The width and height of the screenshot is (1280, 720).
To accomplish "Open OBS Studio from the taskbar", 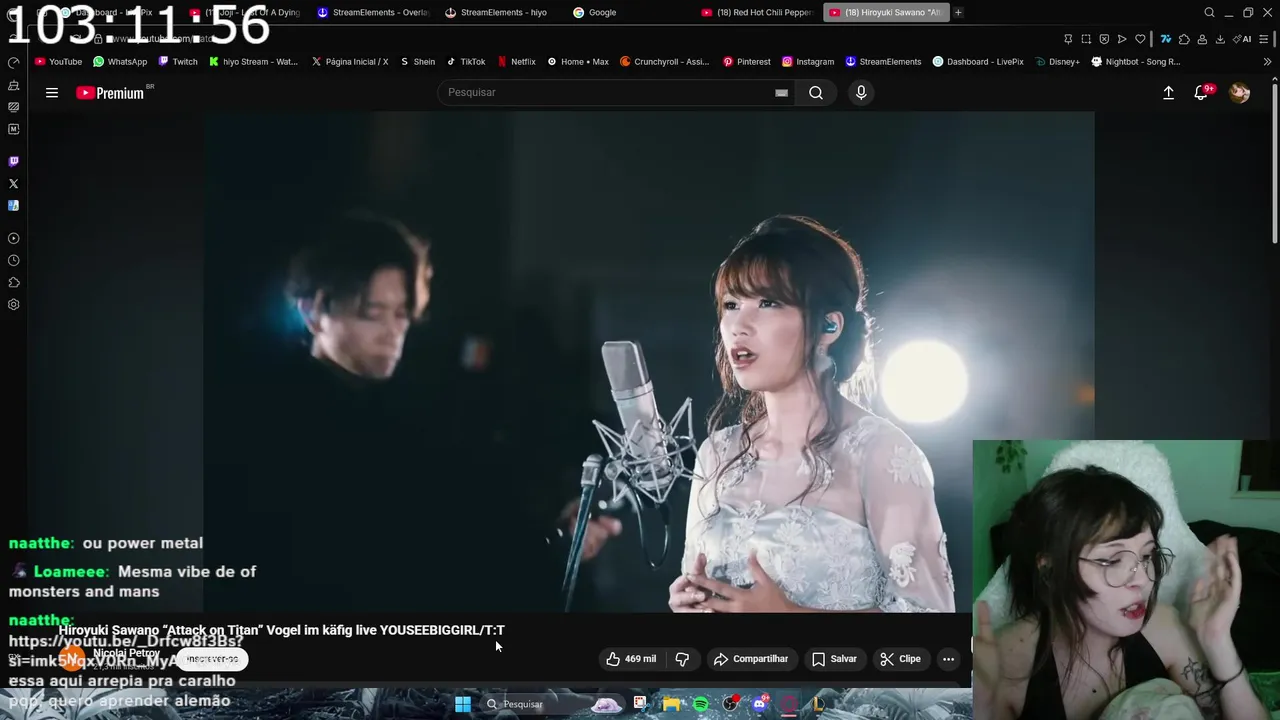I will (731, 704).
